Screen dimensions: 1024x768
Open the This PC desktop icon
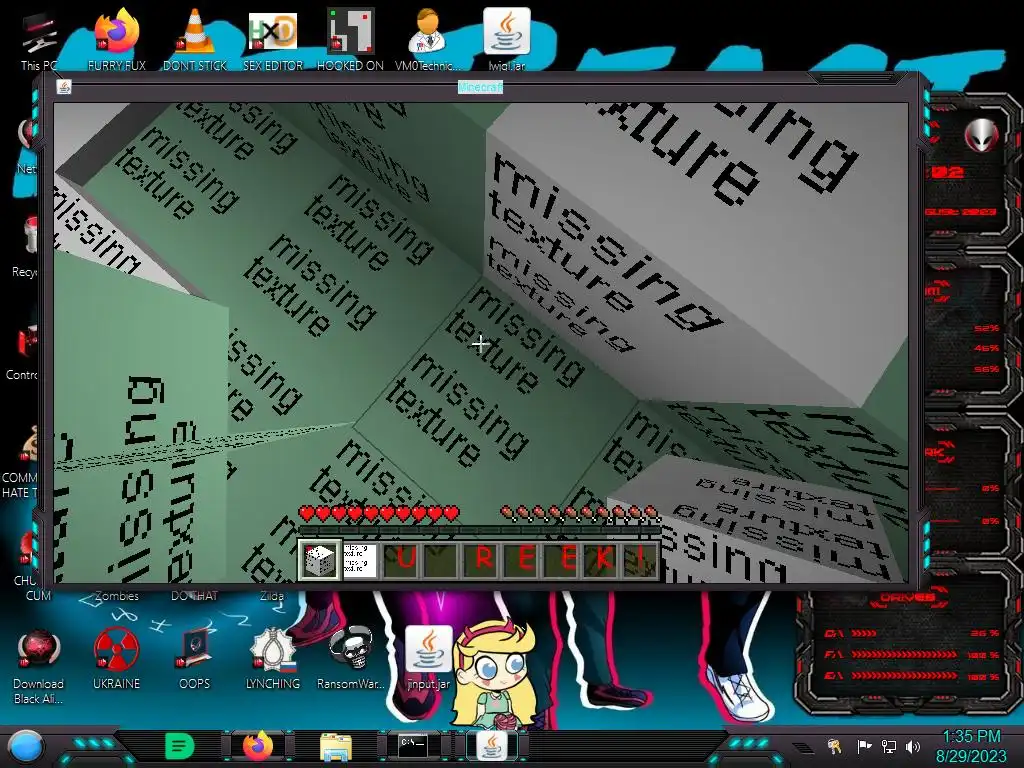click(38, 39)
